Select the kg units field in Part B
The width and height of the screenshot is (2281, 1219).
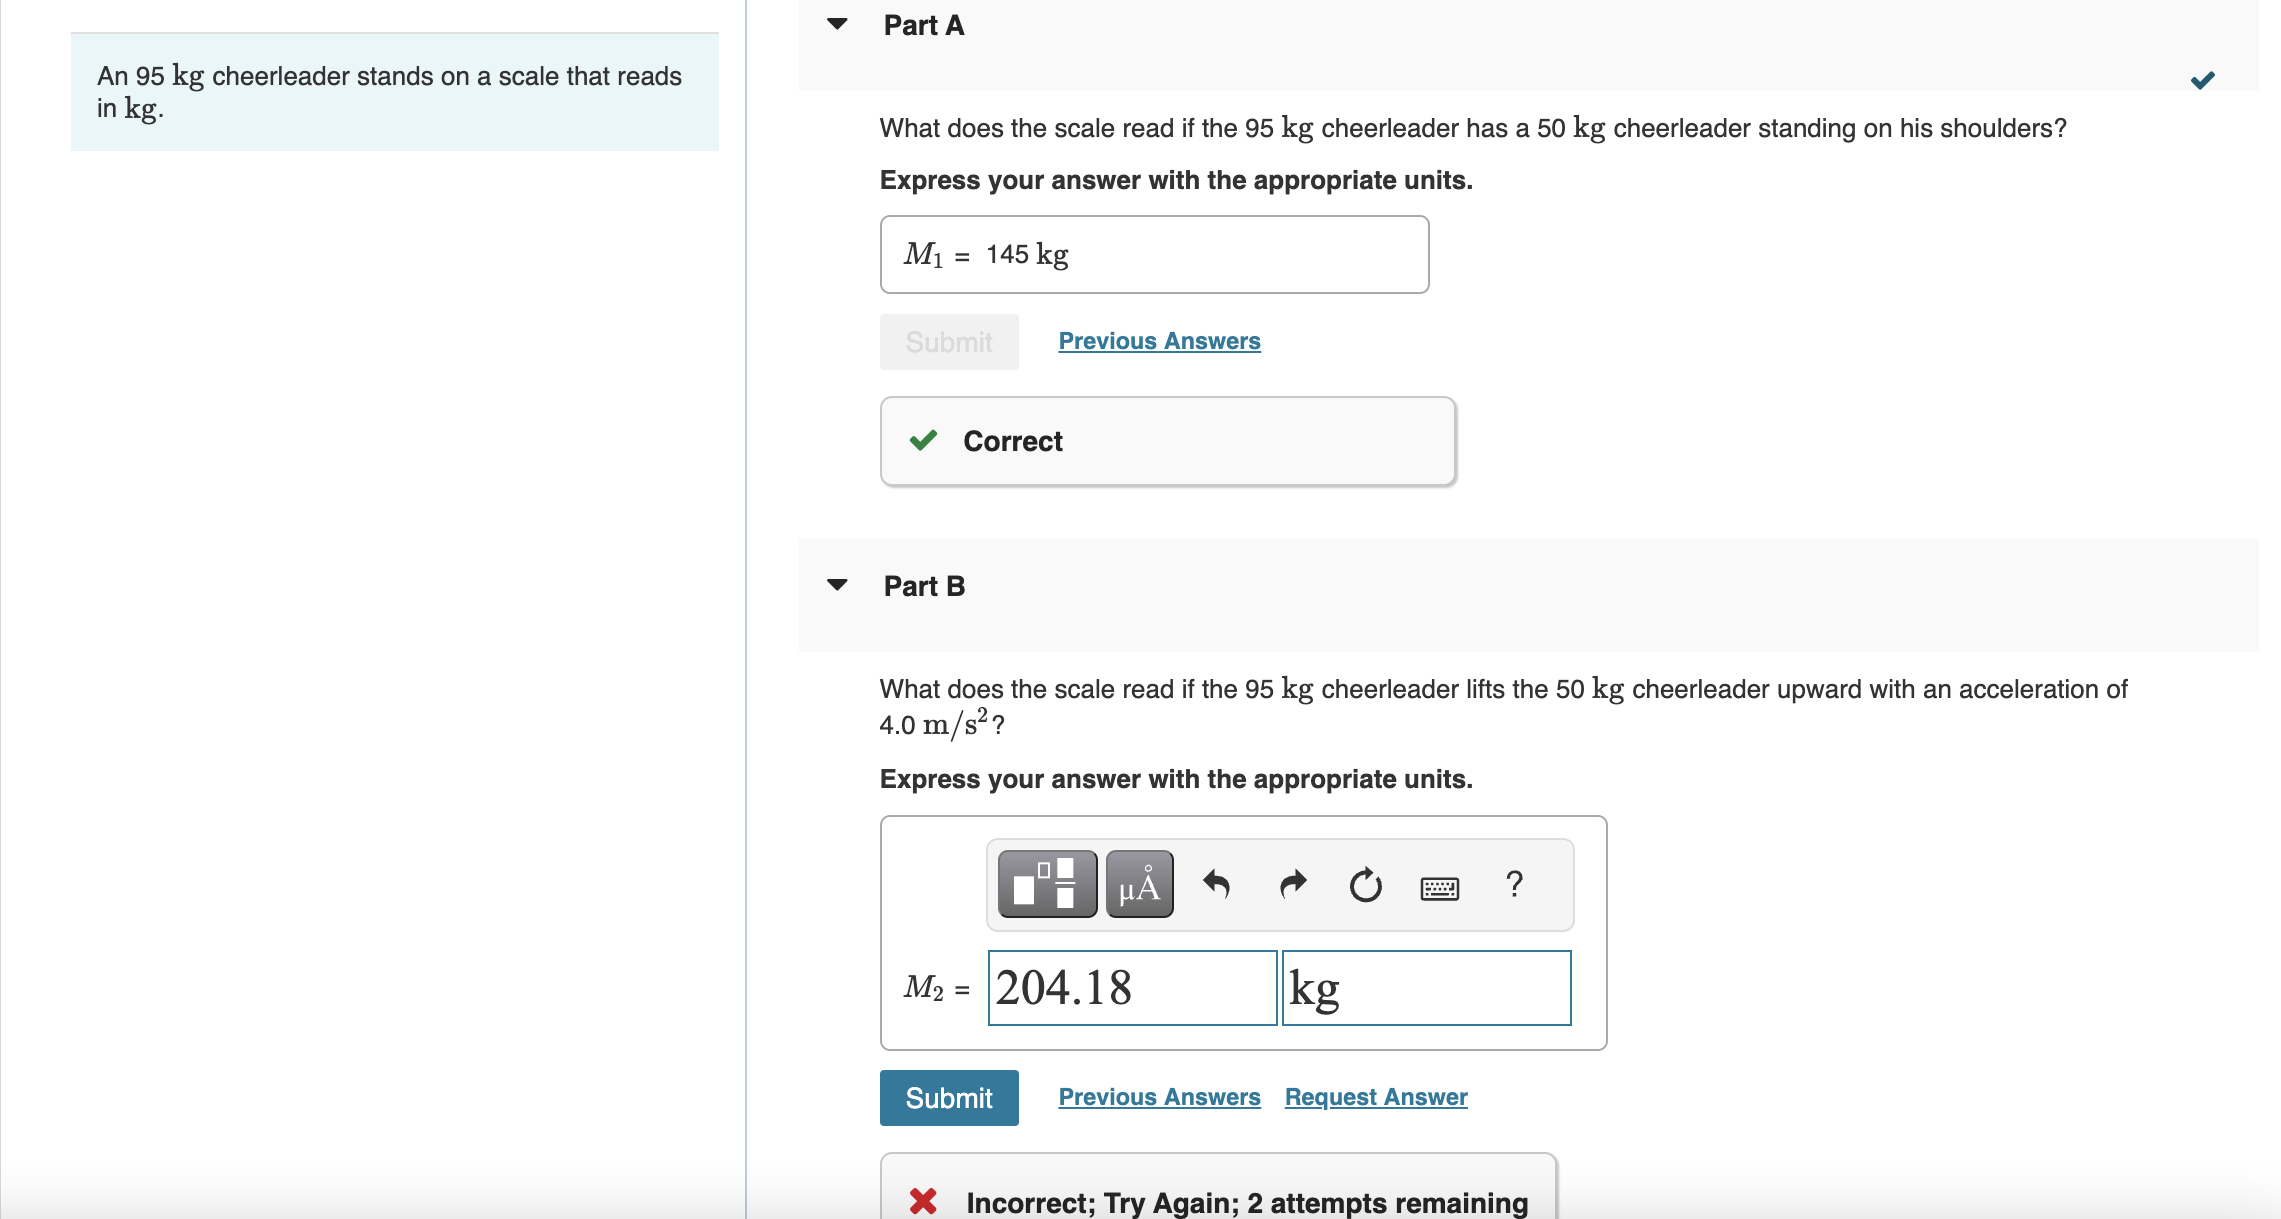(x=1425, y=988)
